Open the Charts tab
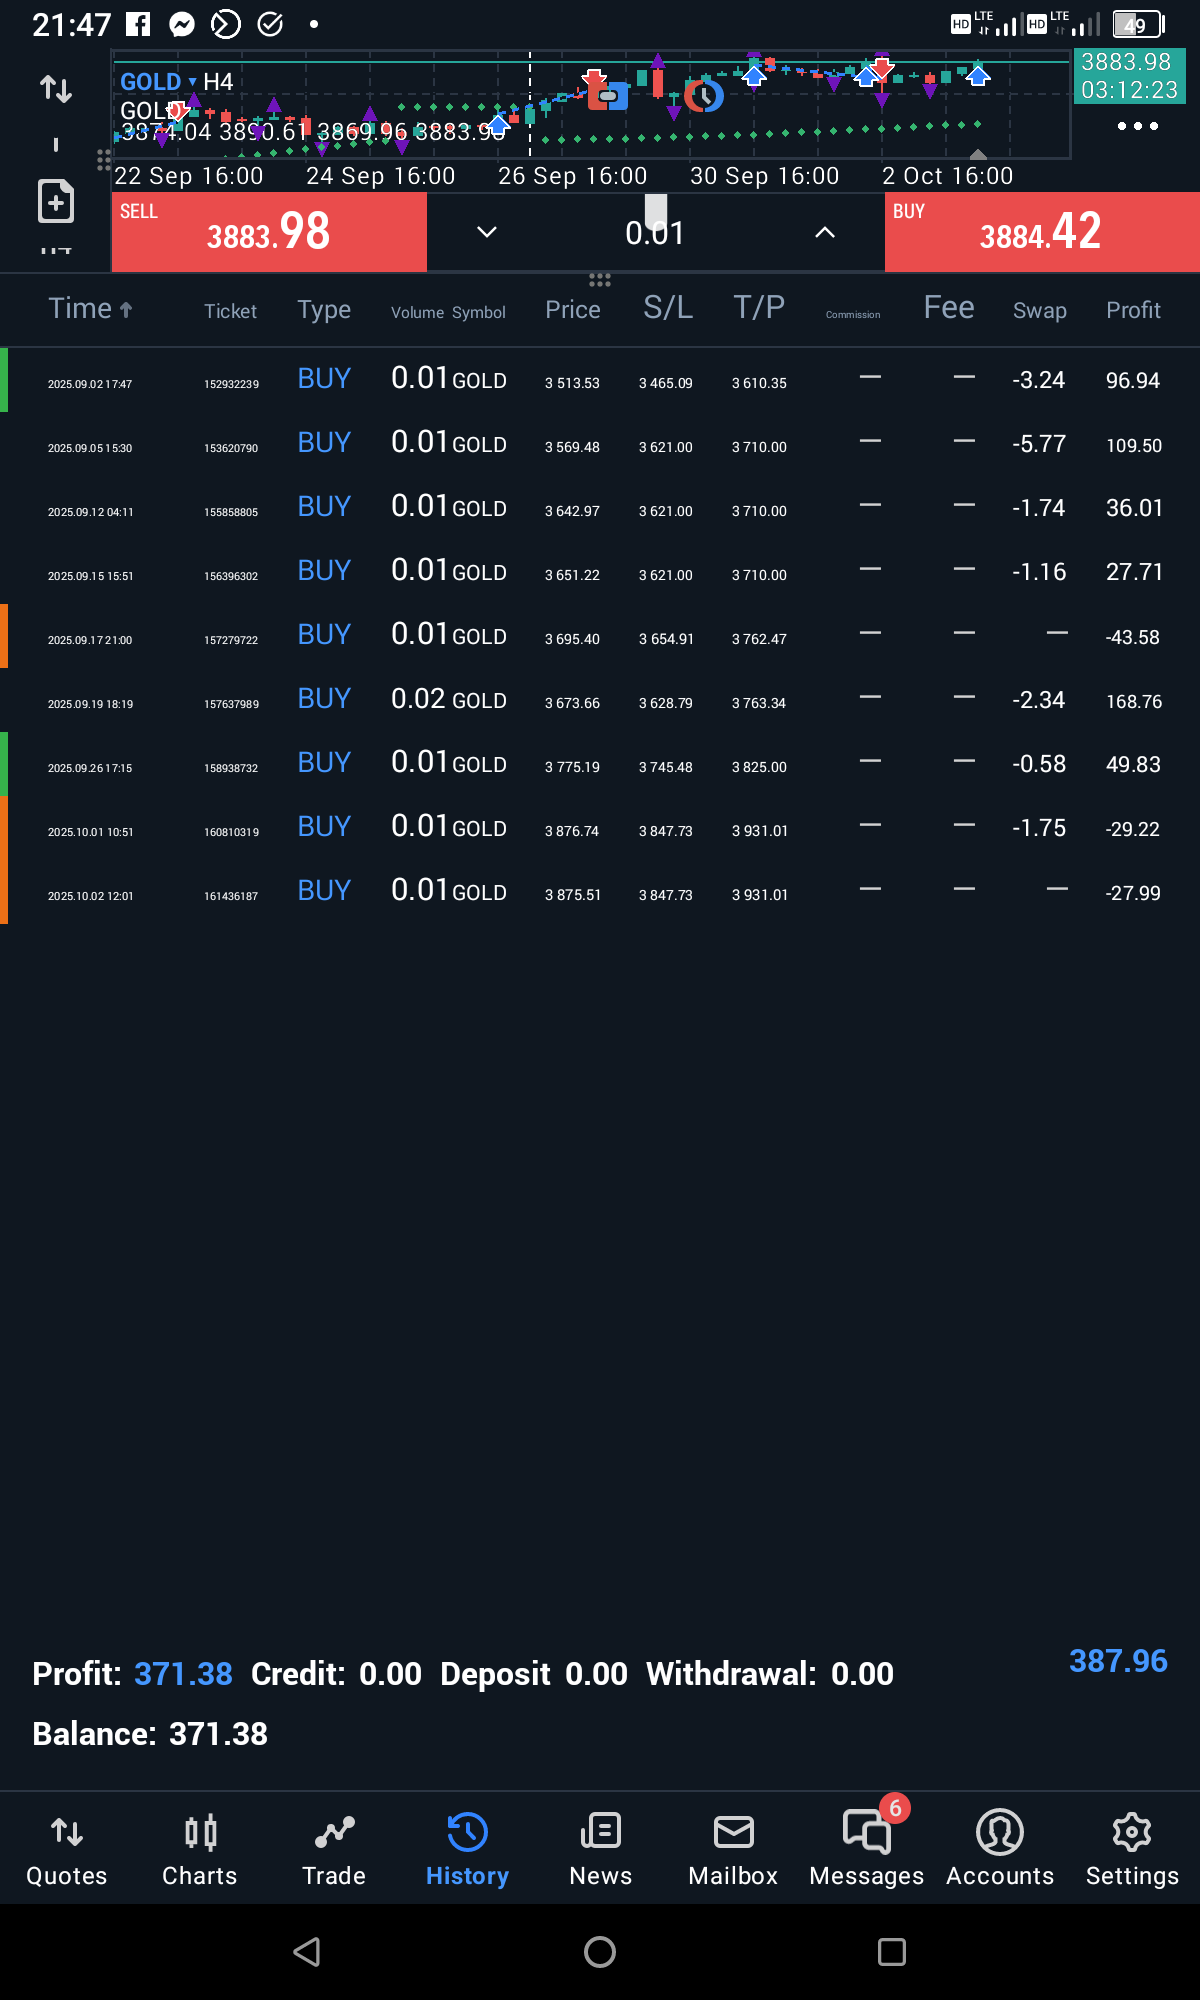Viewport: 1200px width, 2000px height. (200, 1850)
